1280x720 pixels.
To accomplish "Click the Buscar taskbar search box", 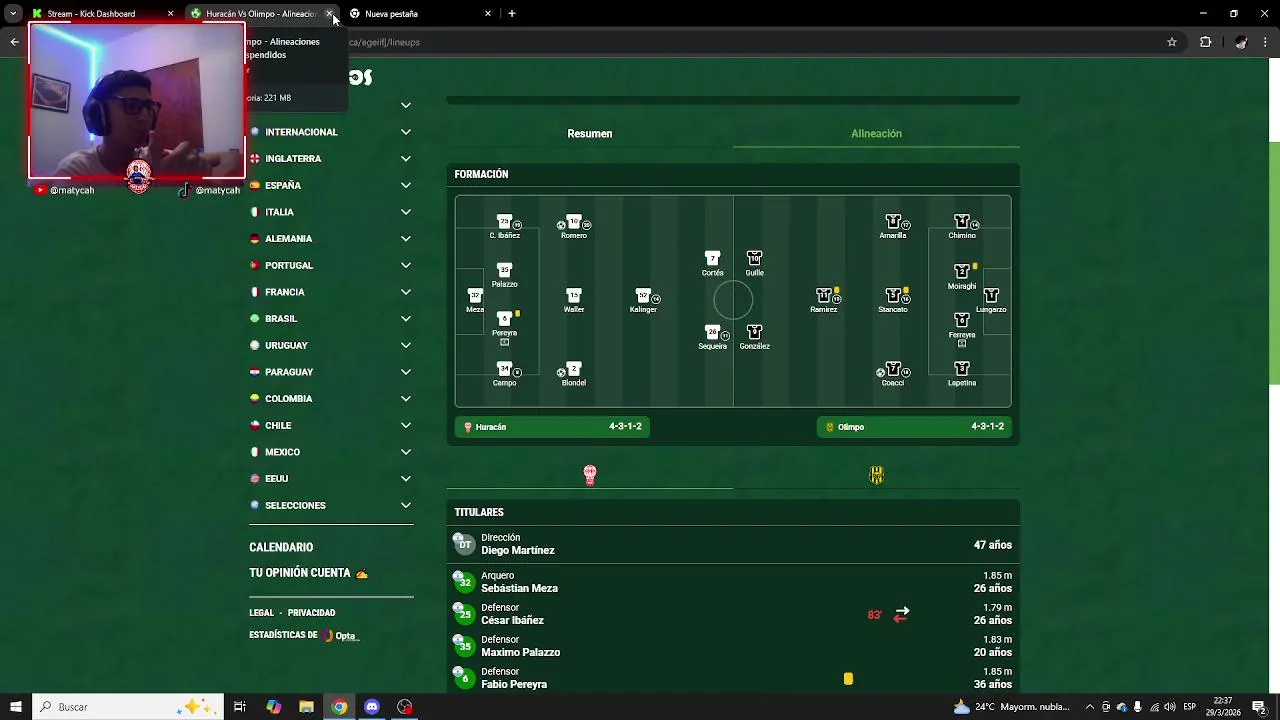I will 130,707.
